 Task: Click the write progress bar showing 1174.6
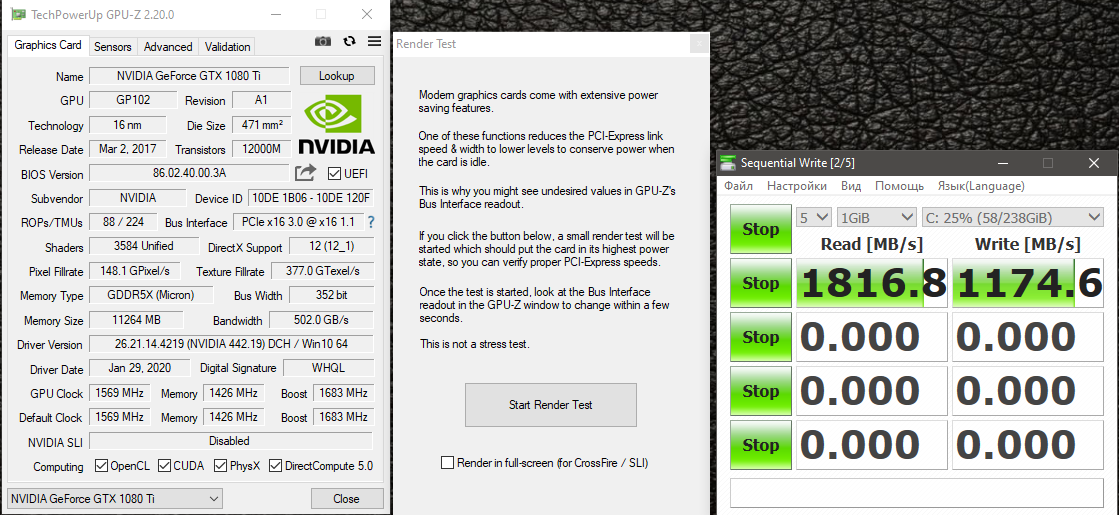click(1028, 283)
